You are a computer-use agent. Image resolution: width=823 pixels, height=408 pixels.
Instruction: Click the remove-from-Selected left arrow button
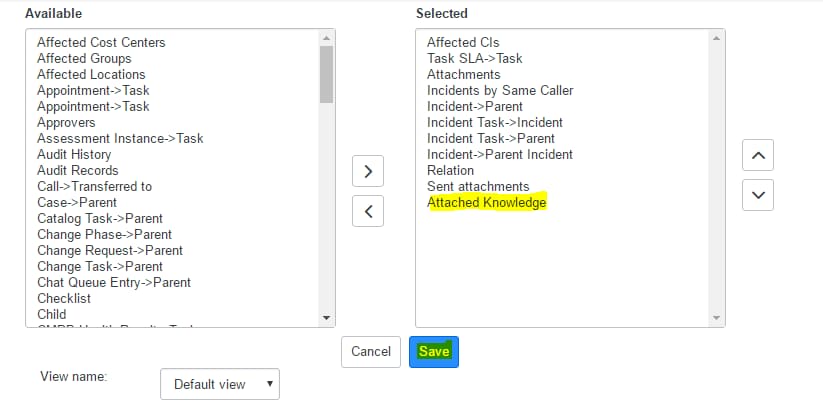coord(367,211)
